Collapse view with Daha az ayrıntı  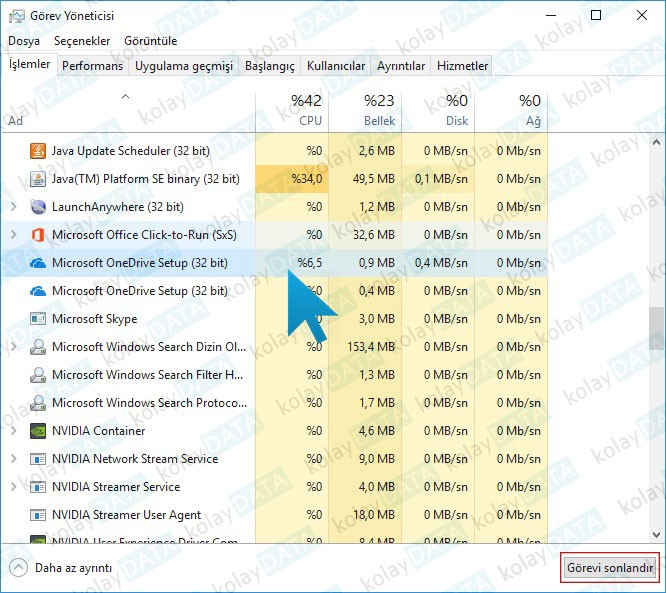pyautogui.click(x=61, y=568)
